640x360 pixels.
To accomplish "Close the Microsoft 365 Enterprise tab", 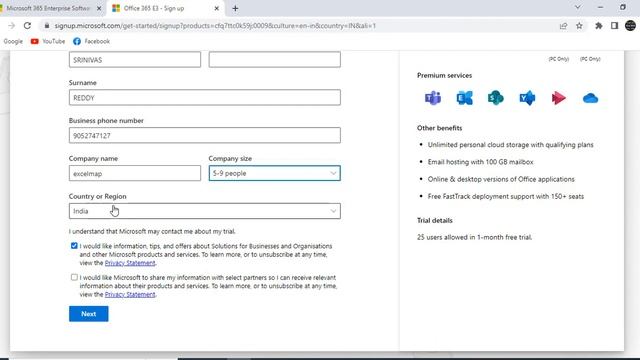I will (x=99, y=8).
